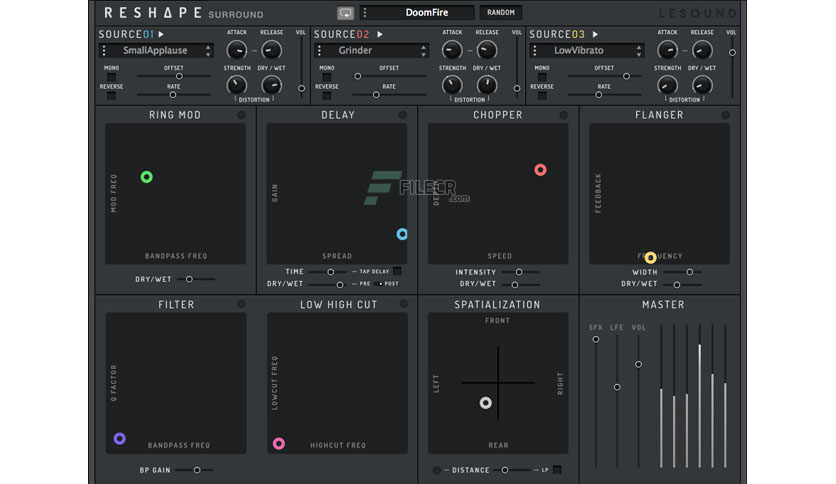Click the surround output icon beside DoomFire
The image size is (836, 484).
345,12
